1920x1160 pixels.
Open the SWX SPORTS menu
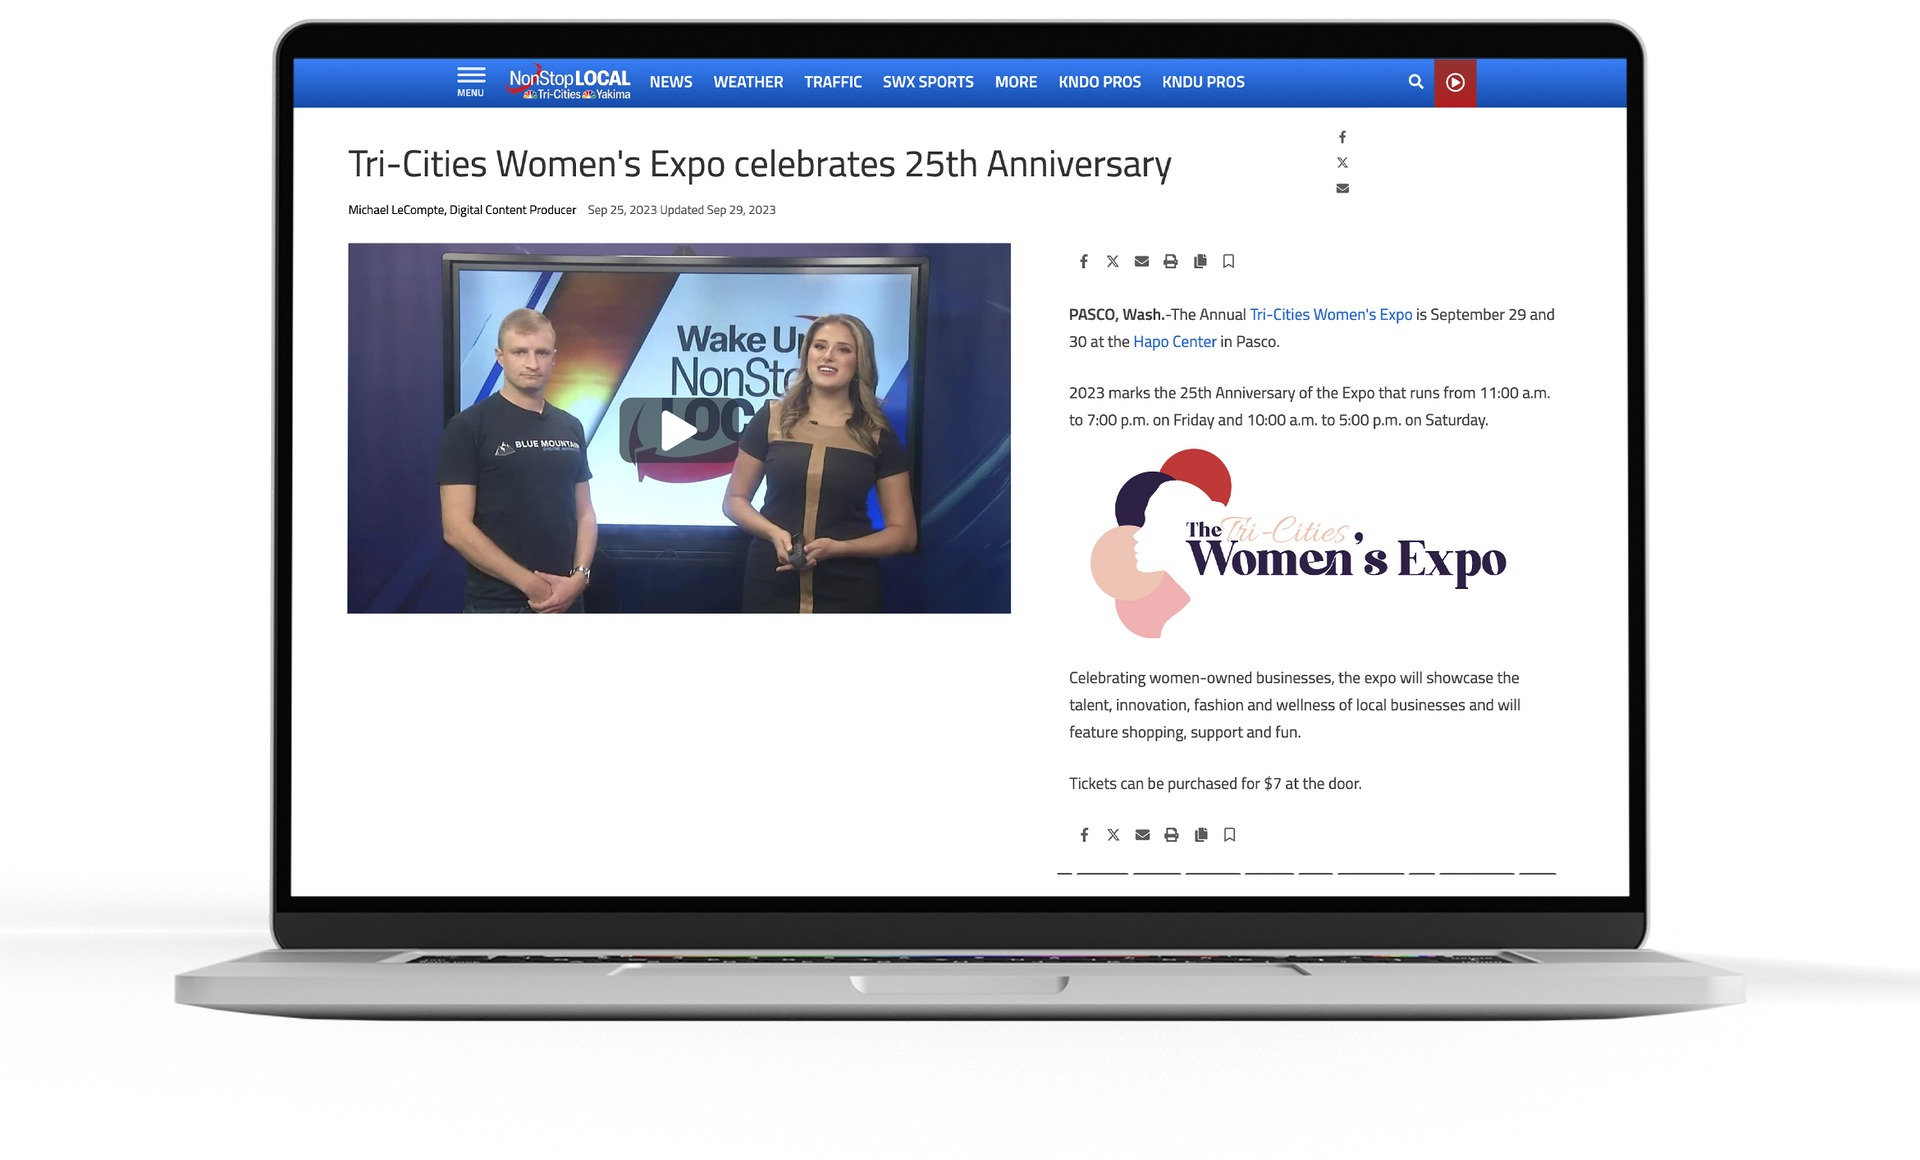pyautogui.click(x=928, y=82)
